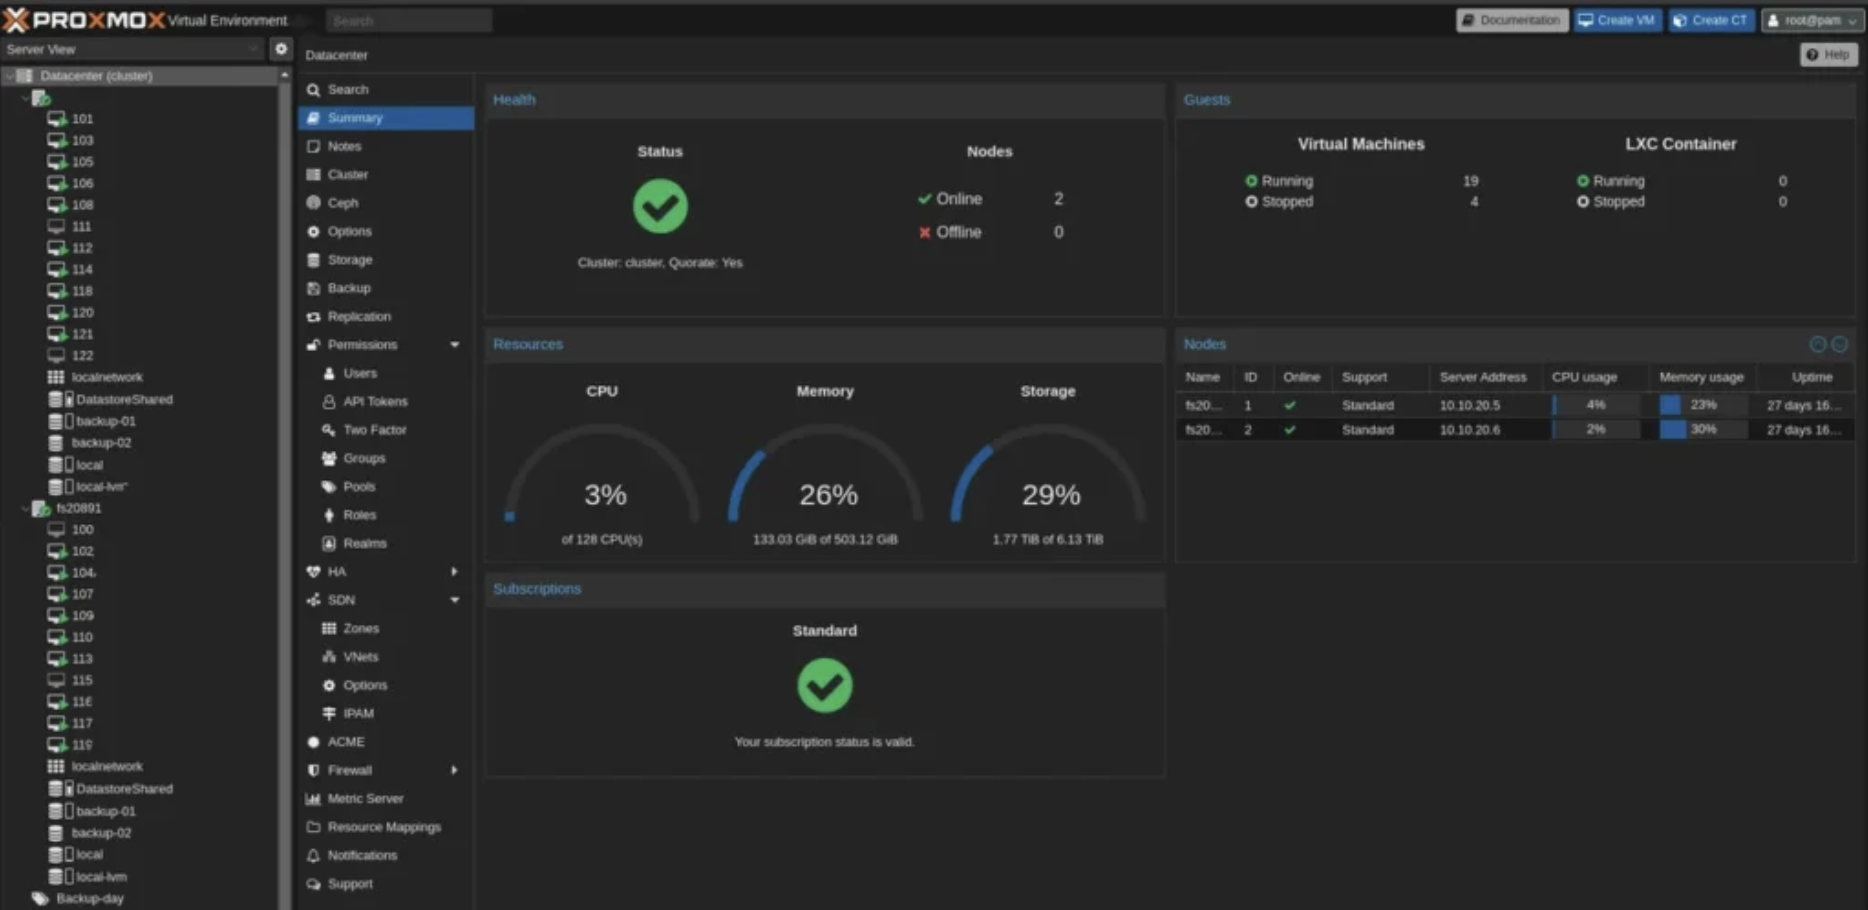Click the Metric Server chart icon
This screenshot has height=910, width=1868.
click(313, 799)
